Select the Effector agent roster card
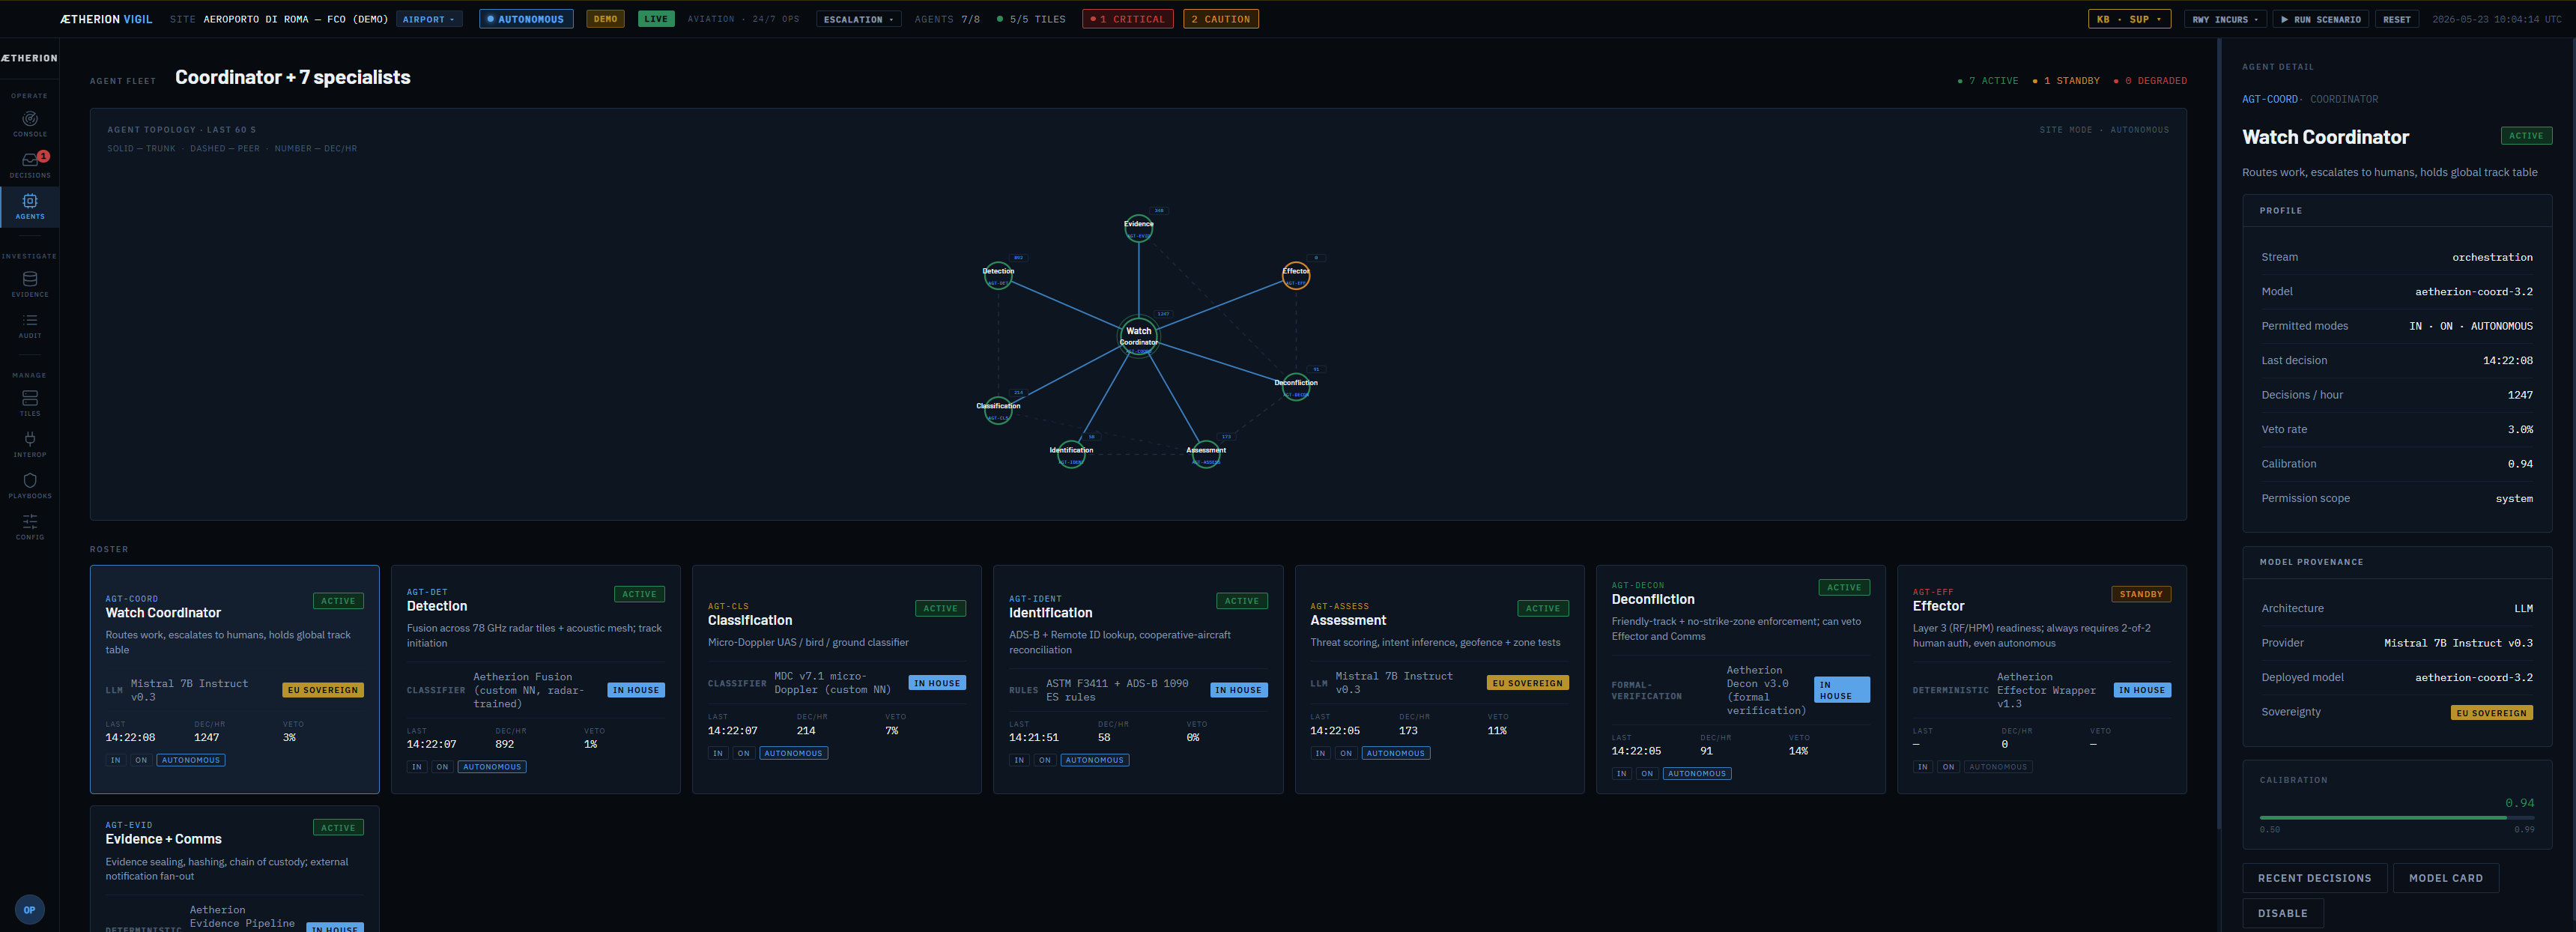2576x932 pixels. (2041, 679)
